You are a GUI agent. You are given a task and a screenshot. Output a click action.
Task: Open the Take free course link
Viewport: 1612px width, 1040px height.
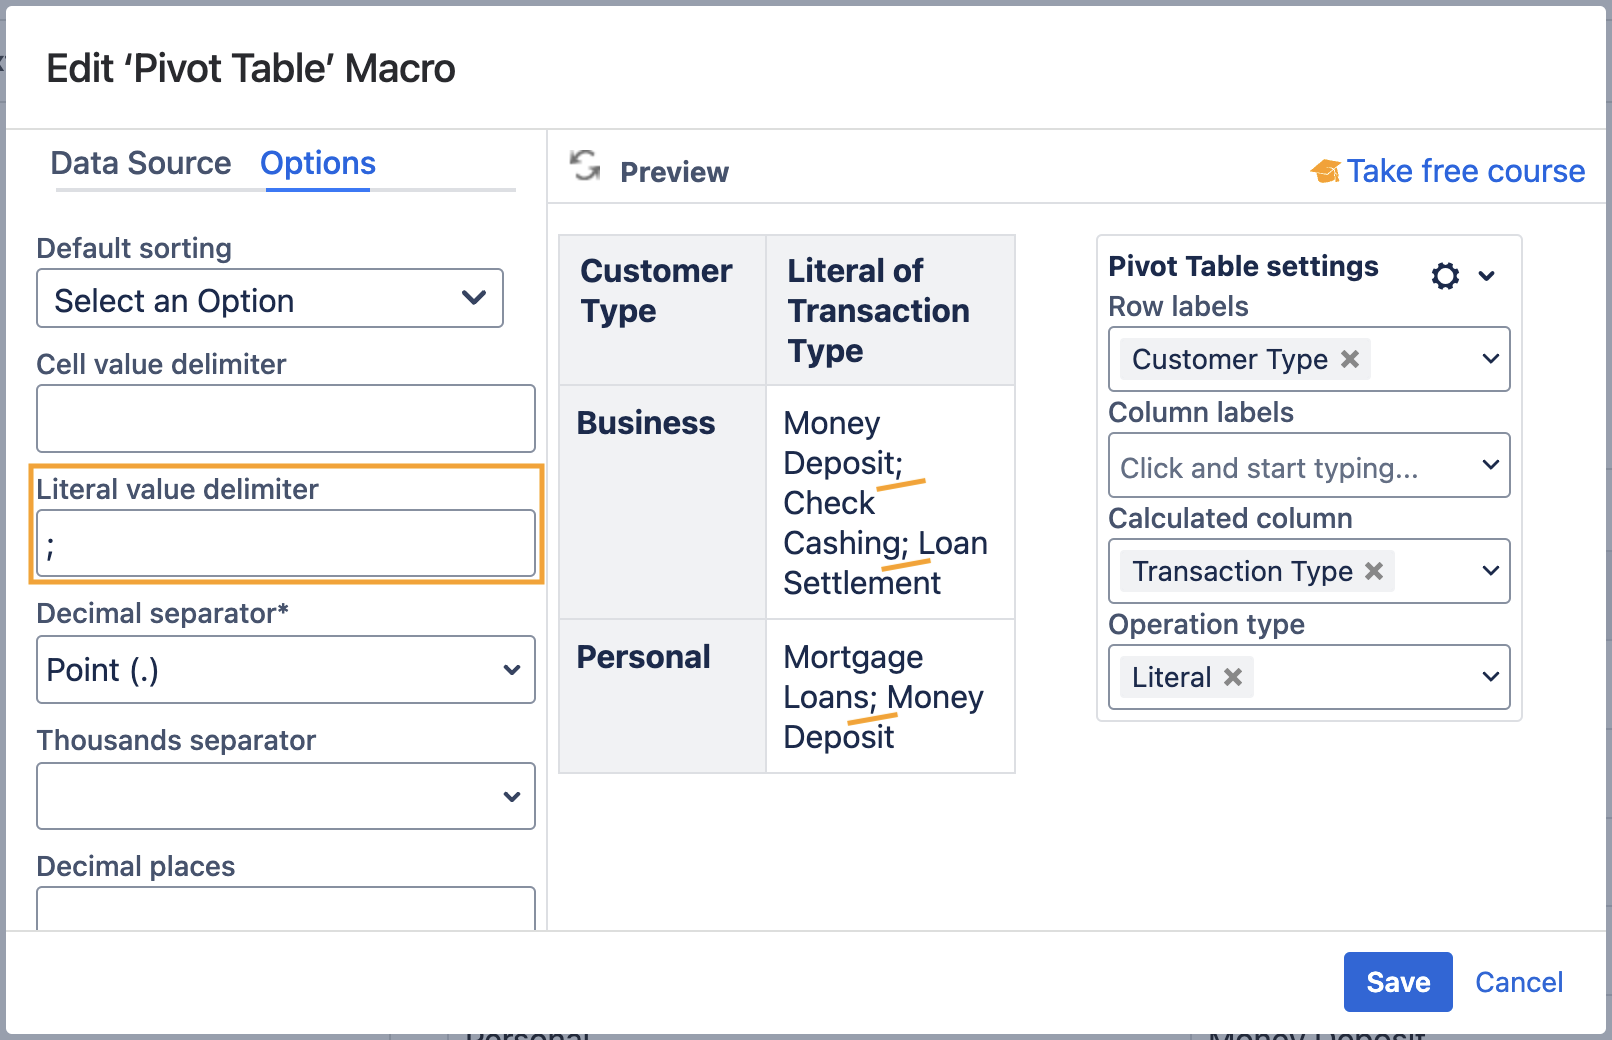click(x=1465, y=172)
